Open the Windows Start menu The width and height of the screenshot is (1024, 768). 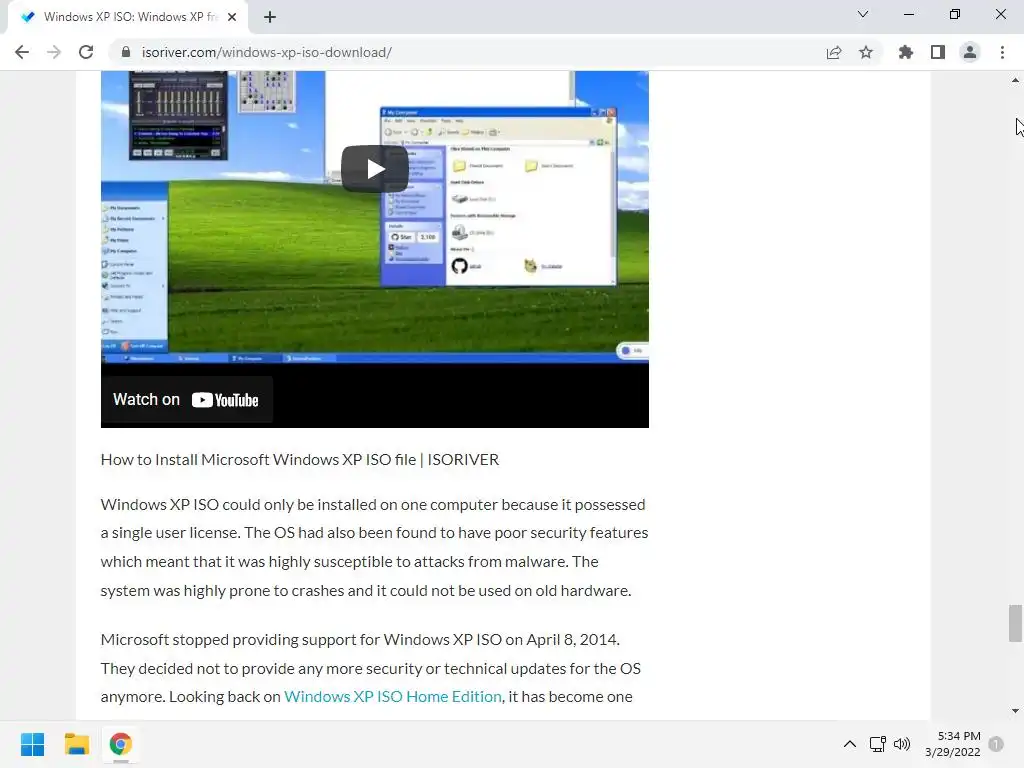click(33, 744)
